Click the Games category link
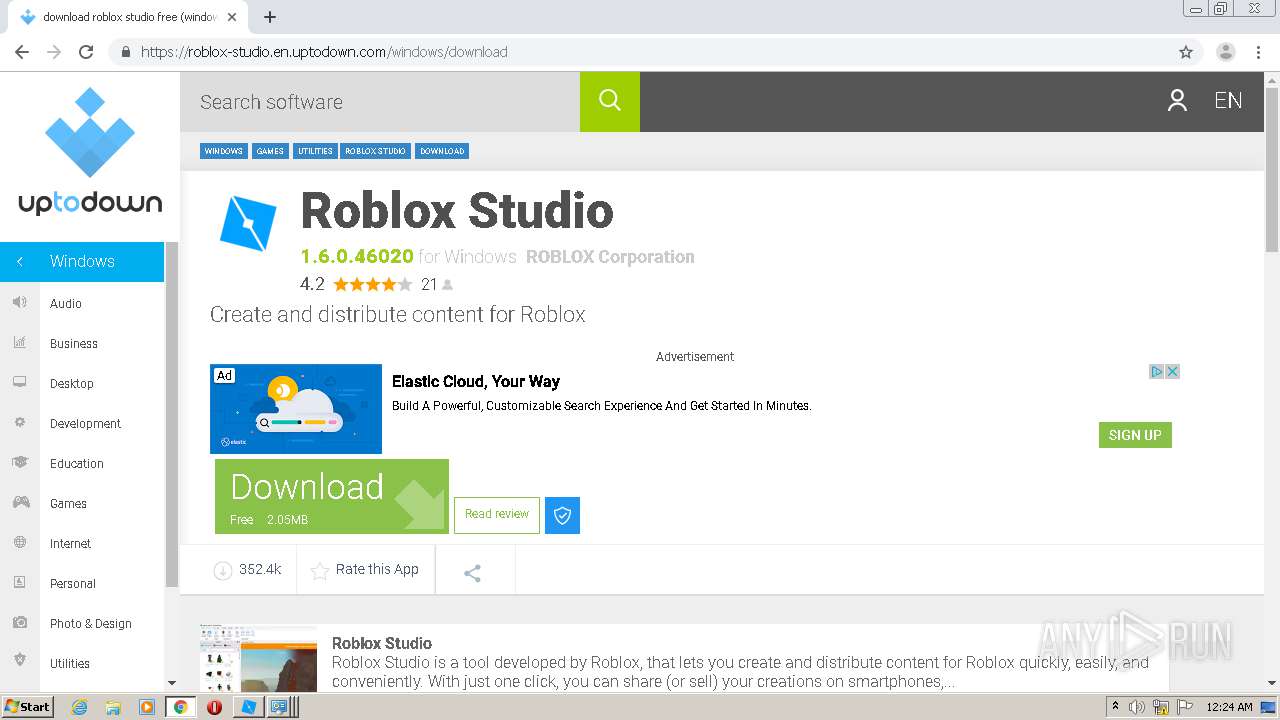Image resolution: width=1280 pixels, height=720 pixels. point(68,503)
